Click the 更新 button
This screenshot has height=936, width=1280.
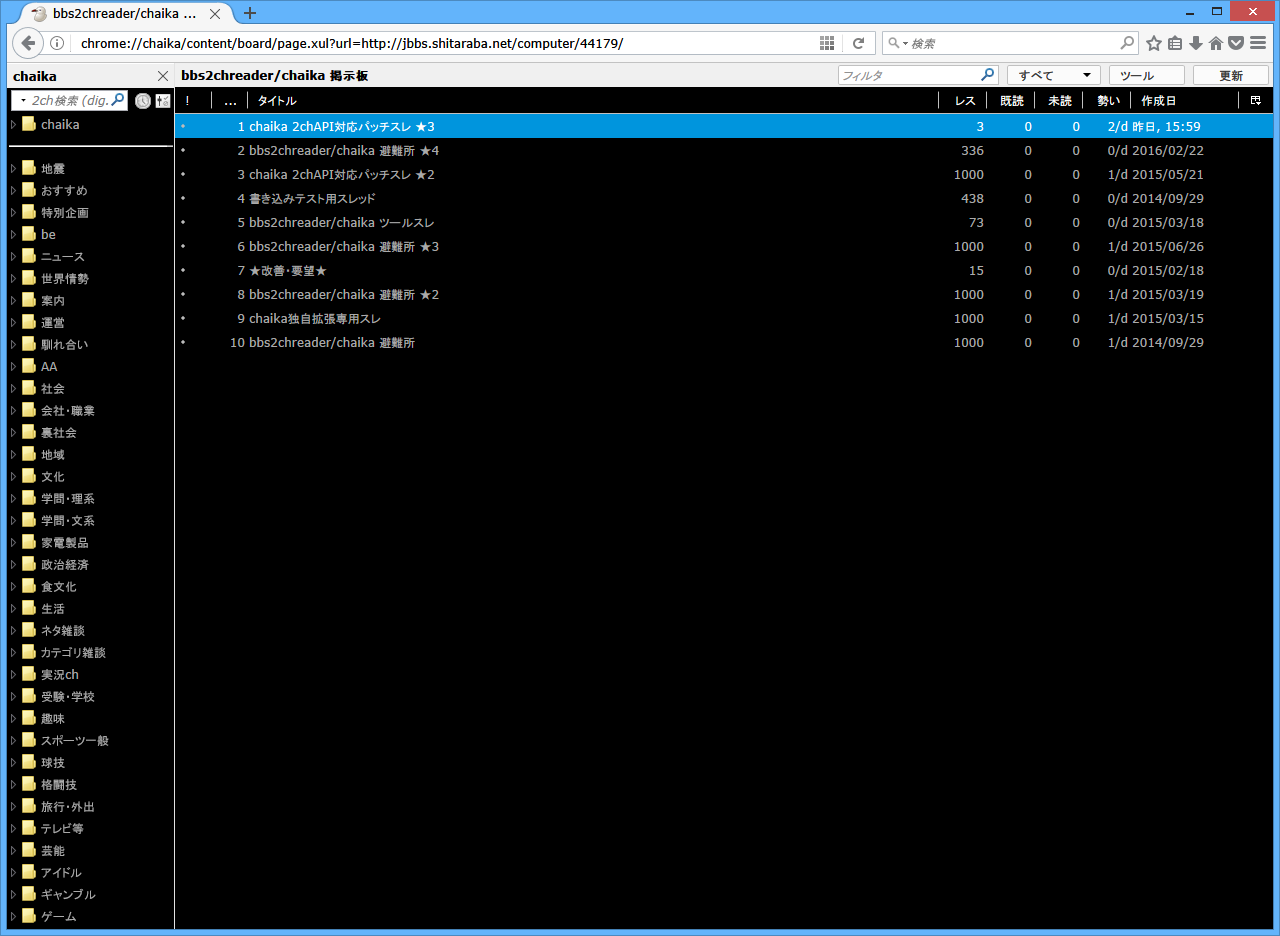1231,75
